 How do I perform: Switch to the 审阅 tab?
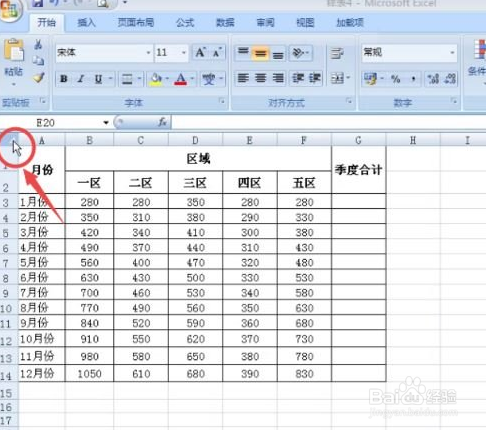[265, 23]
